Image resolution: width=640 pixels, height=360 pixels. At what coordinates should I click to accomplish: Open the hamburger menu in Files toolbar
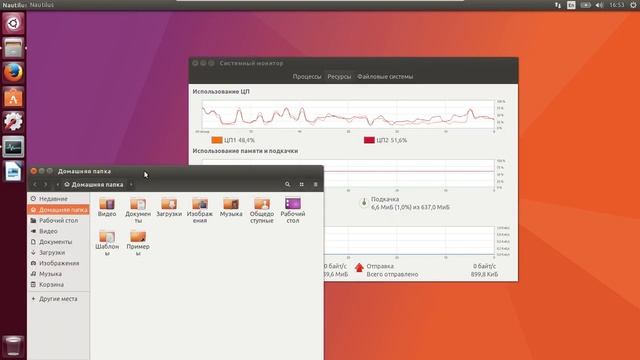pyautogui.click(x=316, y=184)
